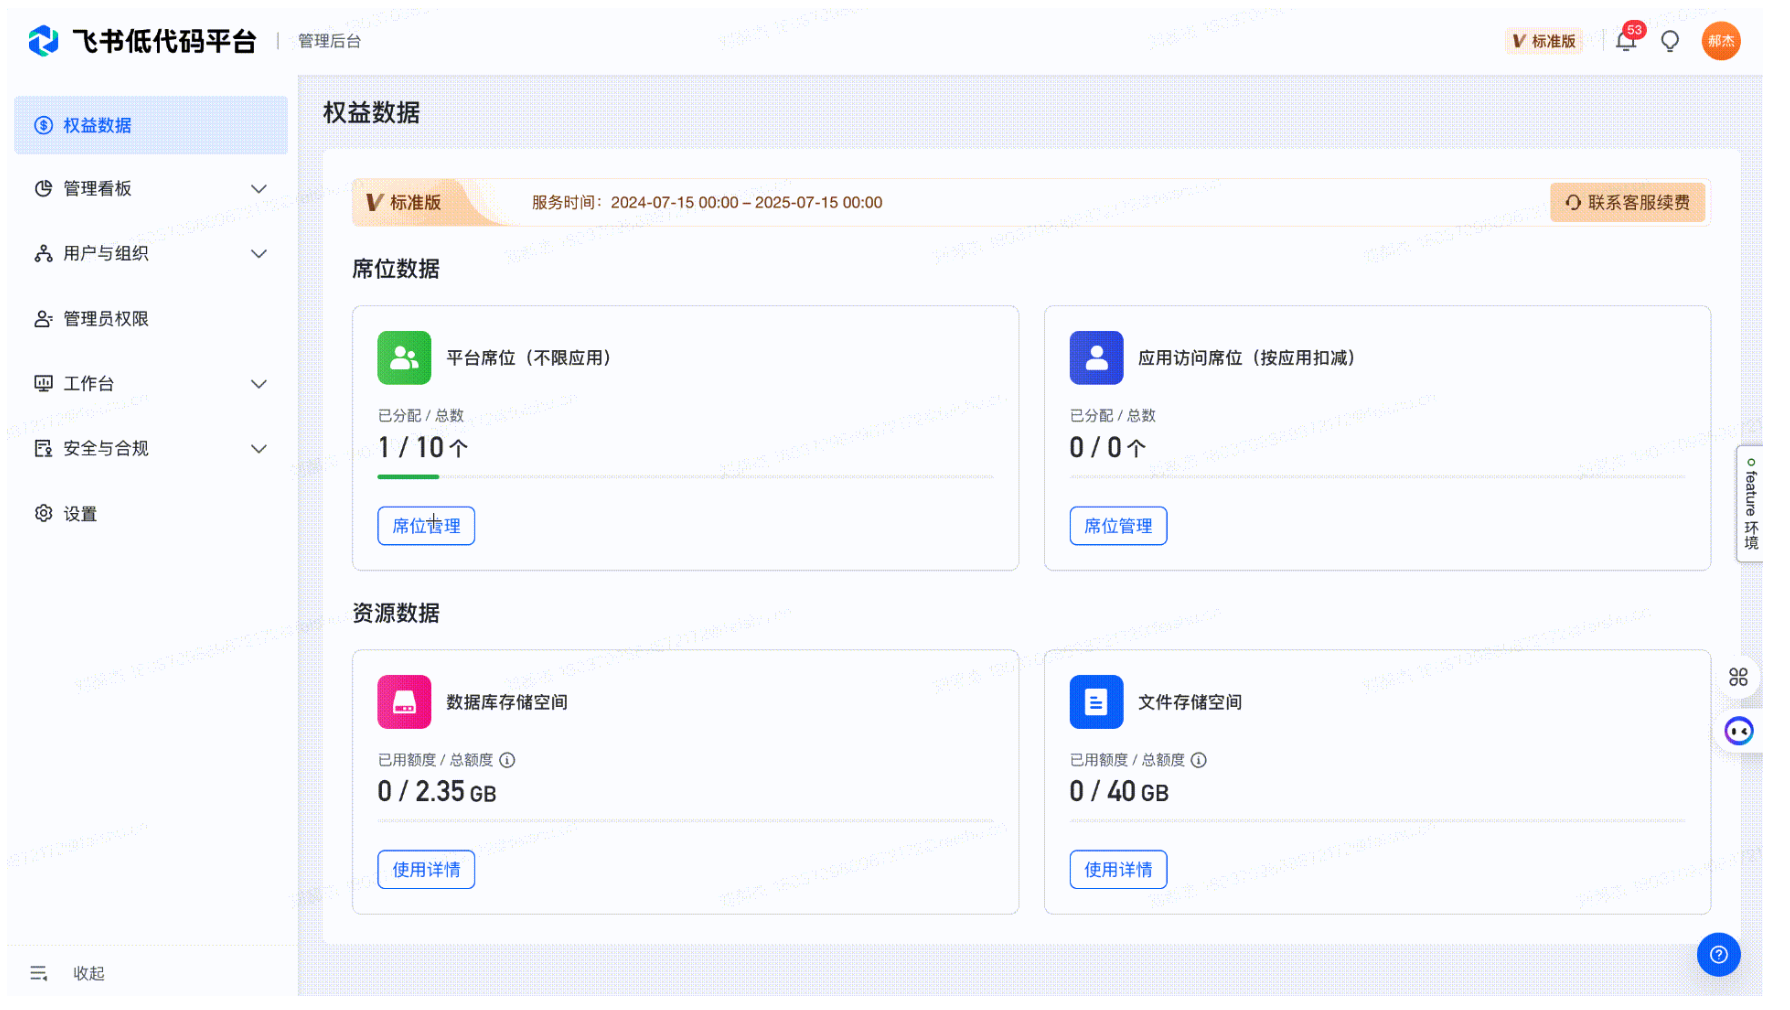Click the 权益数据 coin icon
Image resolution: width=1790 pixels, height=1010 pixels.
43,125
